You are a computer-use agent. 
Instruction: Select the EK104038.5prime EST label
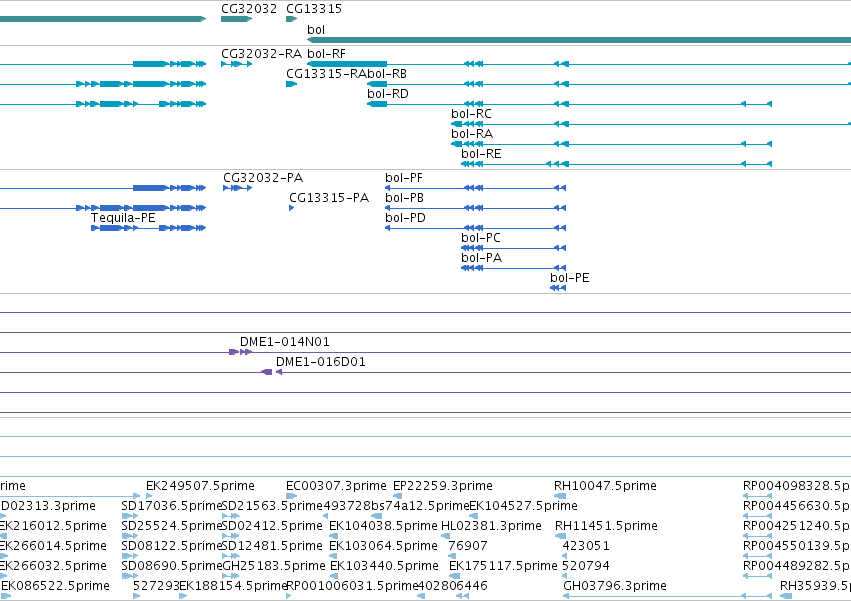click(383, 526)
